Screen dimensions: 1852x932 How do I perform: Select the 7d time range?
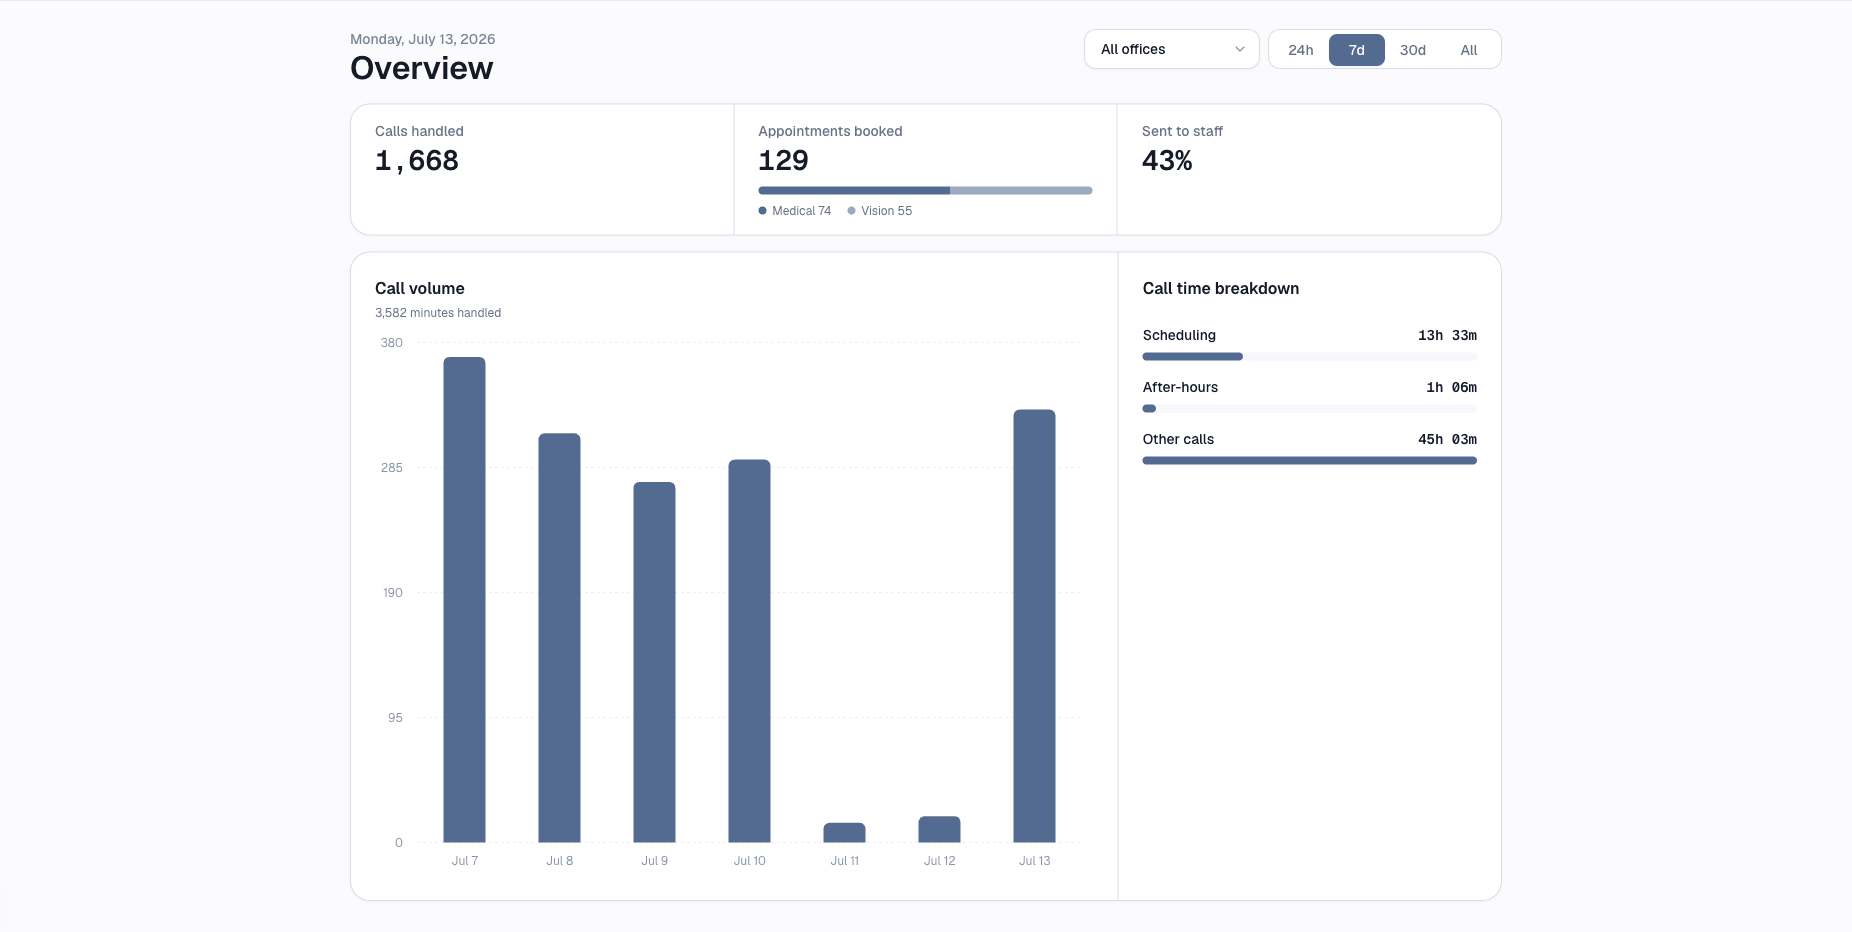[x=1356, y=50]
